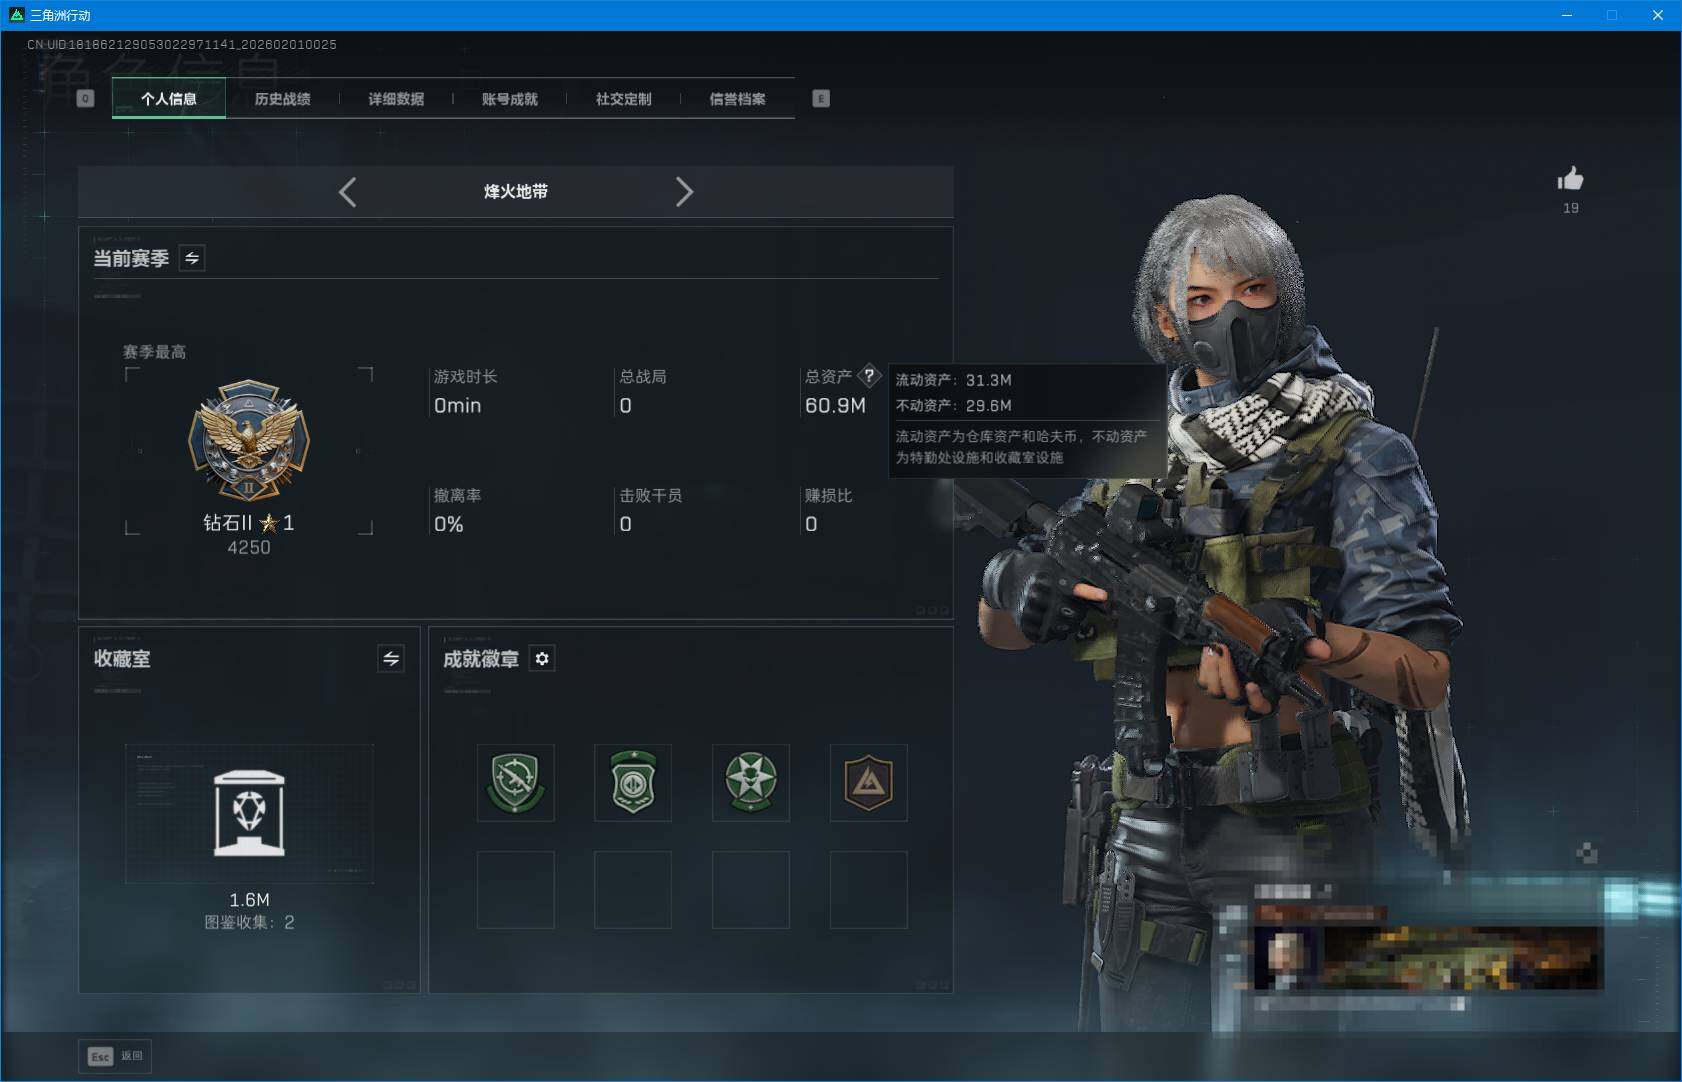This screenshot has height=1082, width=1682.
Task: Open the 社交定制 tab
Action: [622, 98]
